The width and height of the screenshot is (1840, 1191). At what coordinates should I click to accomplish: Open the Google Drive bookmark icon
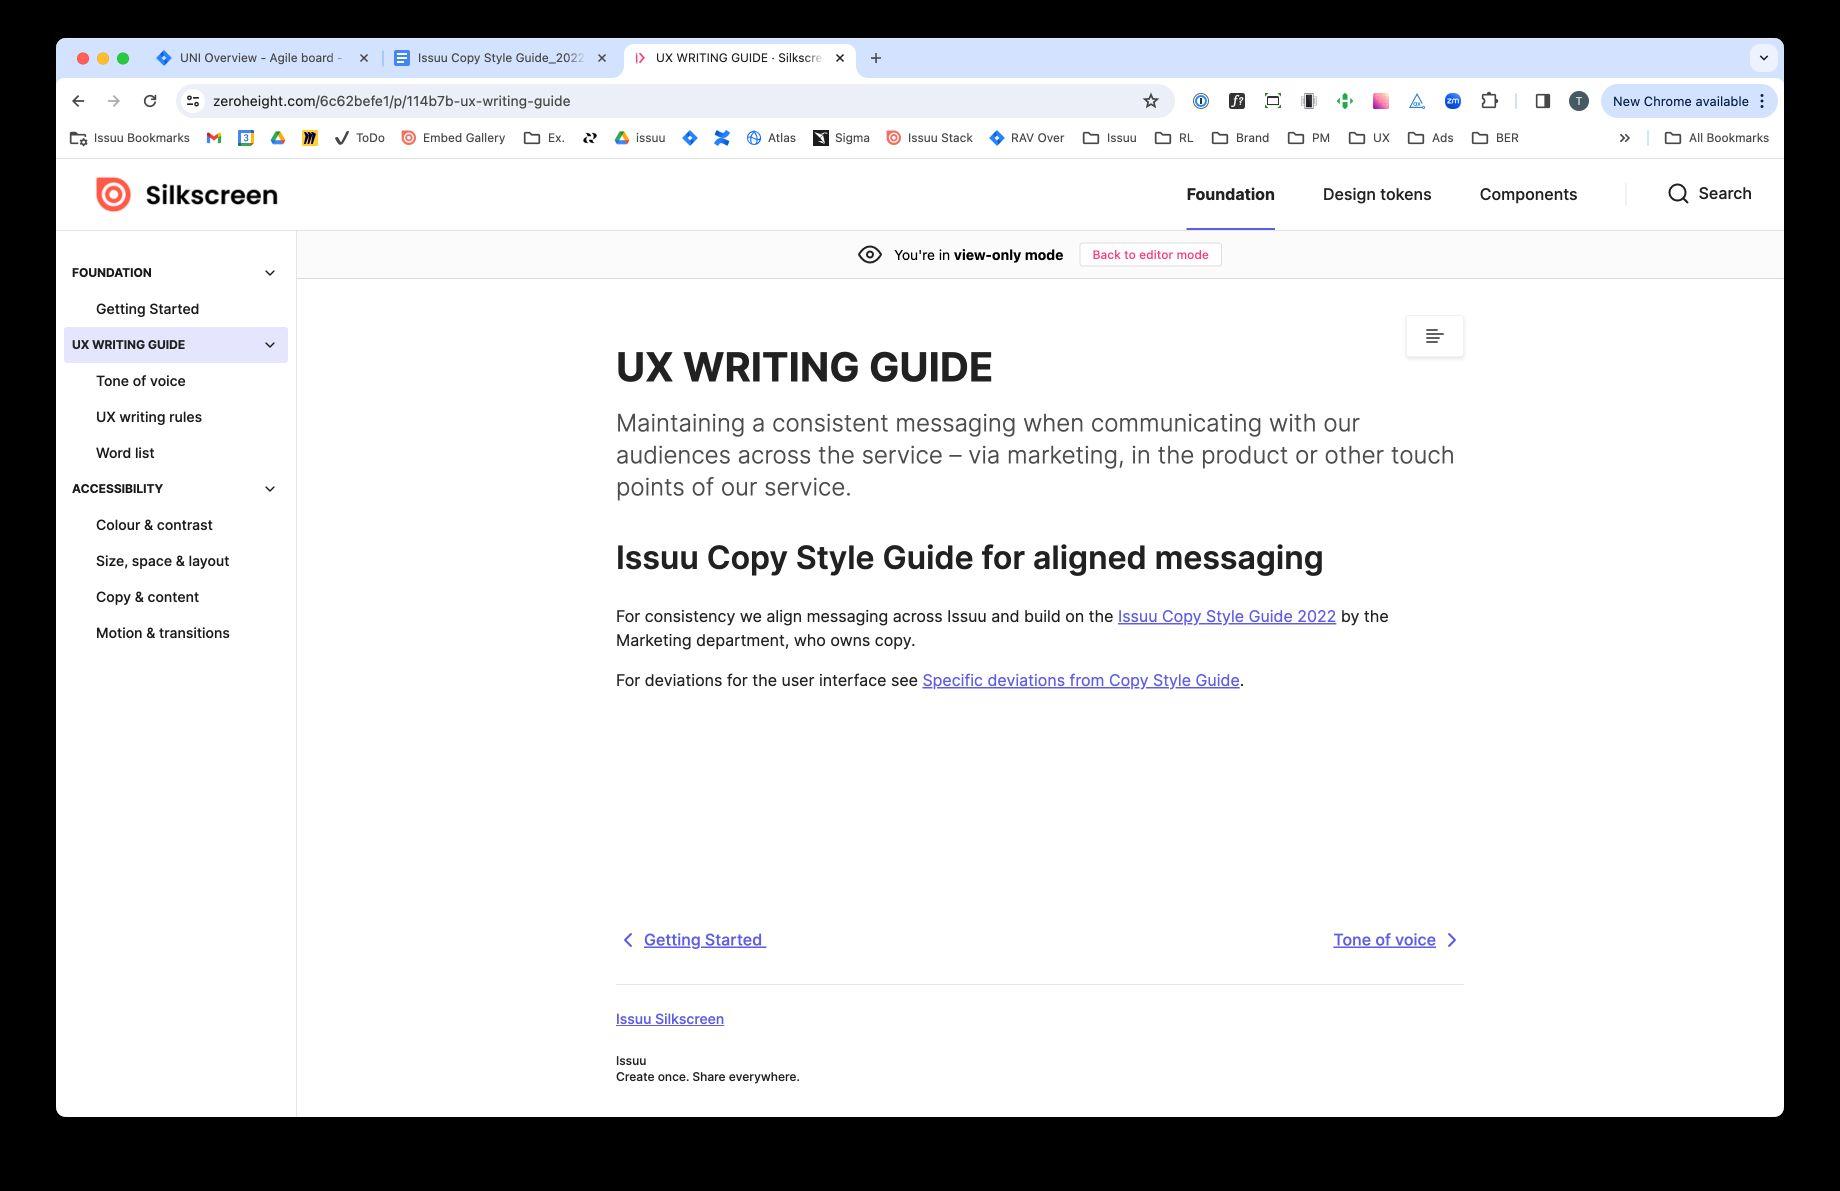pyautogui.click(x=278, y=138)
